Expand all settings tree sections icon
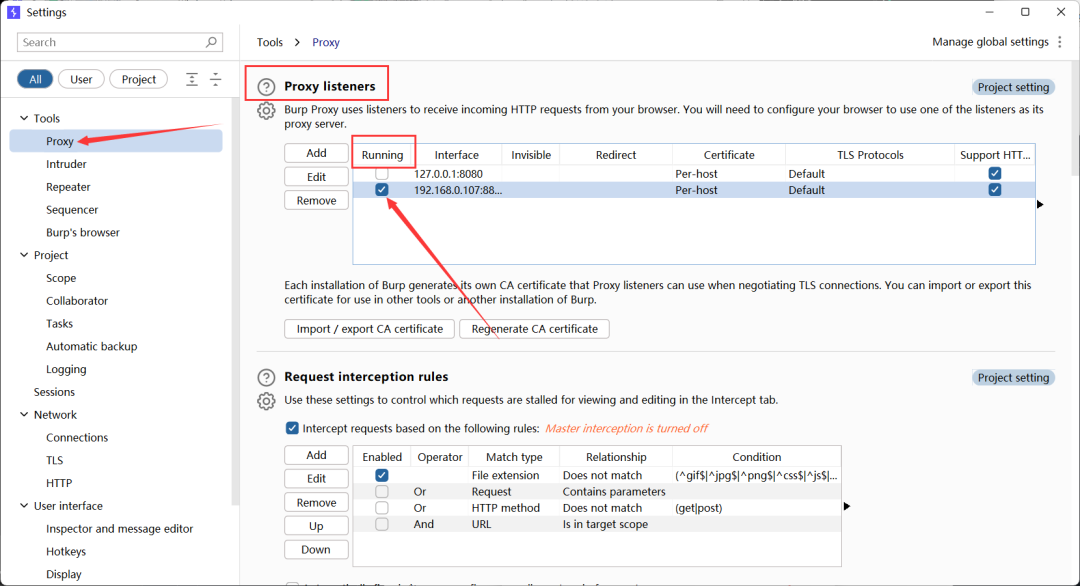 click(x=192, y=80)
